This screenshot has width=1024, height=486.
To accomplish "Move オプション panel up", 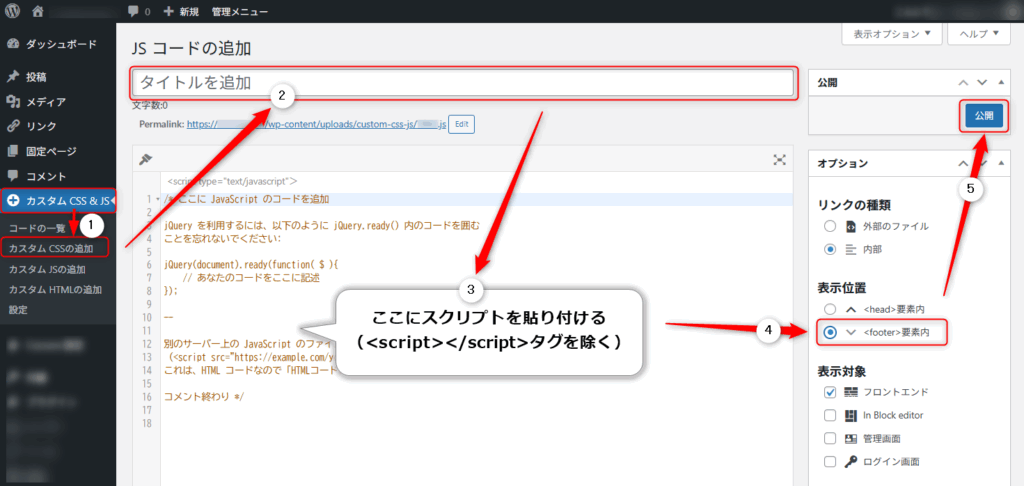I will [963, 164].
